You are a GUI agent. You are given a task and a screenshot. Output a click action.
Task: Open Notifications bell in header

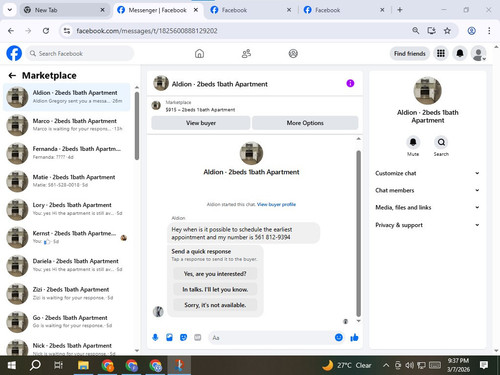tap(460, 53)
